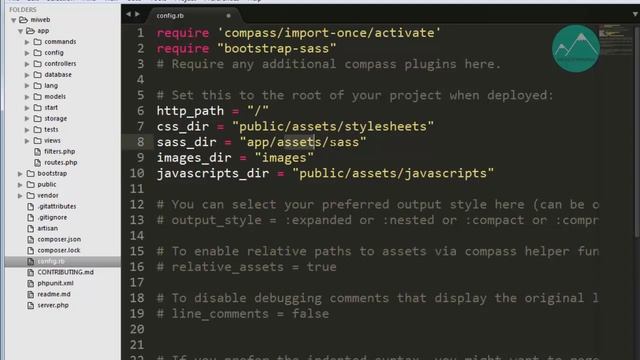The height and width of the screenshot is (360, 640).
Task: Click the models folder icon
Action: coord(38,97)
